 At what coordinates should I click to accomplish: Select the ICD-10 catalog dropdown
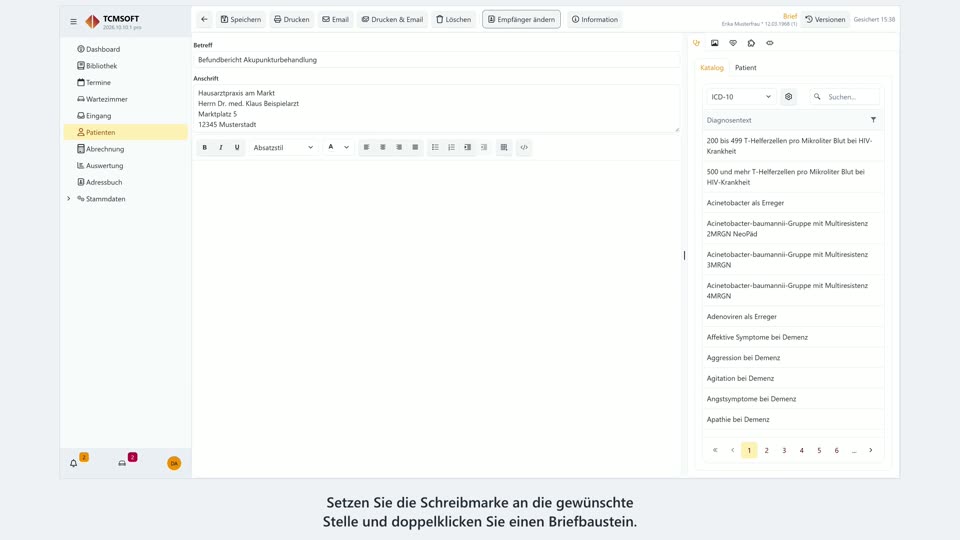(741, 97)
